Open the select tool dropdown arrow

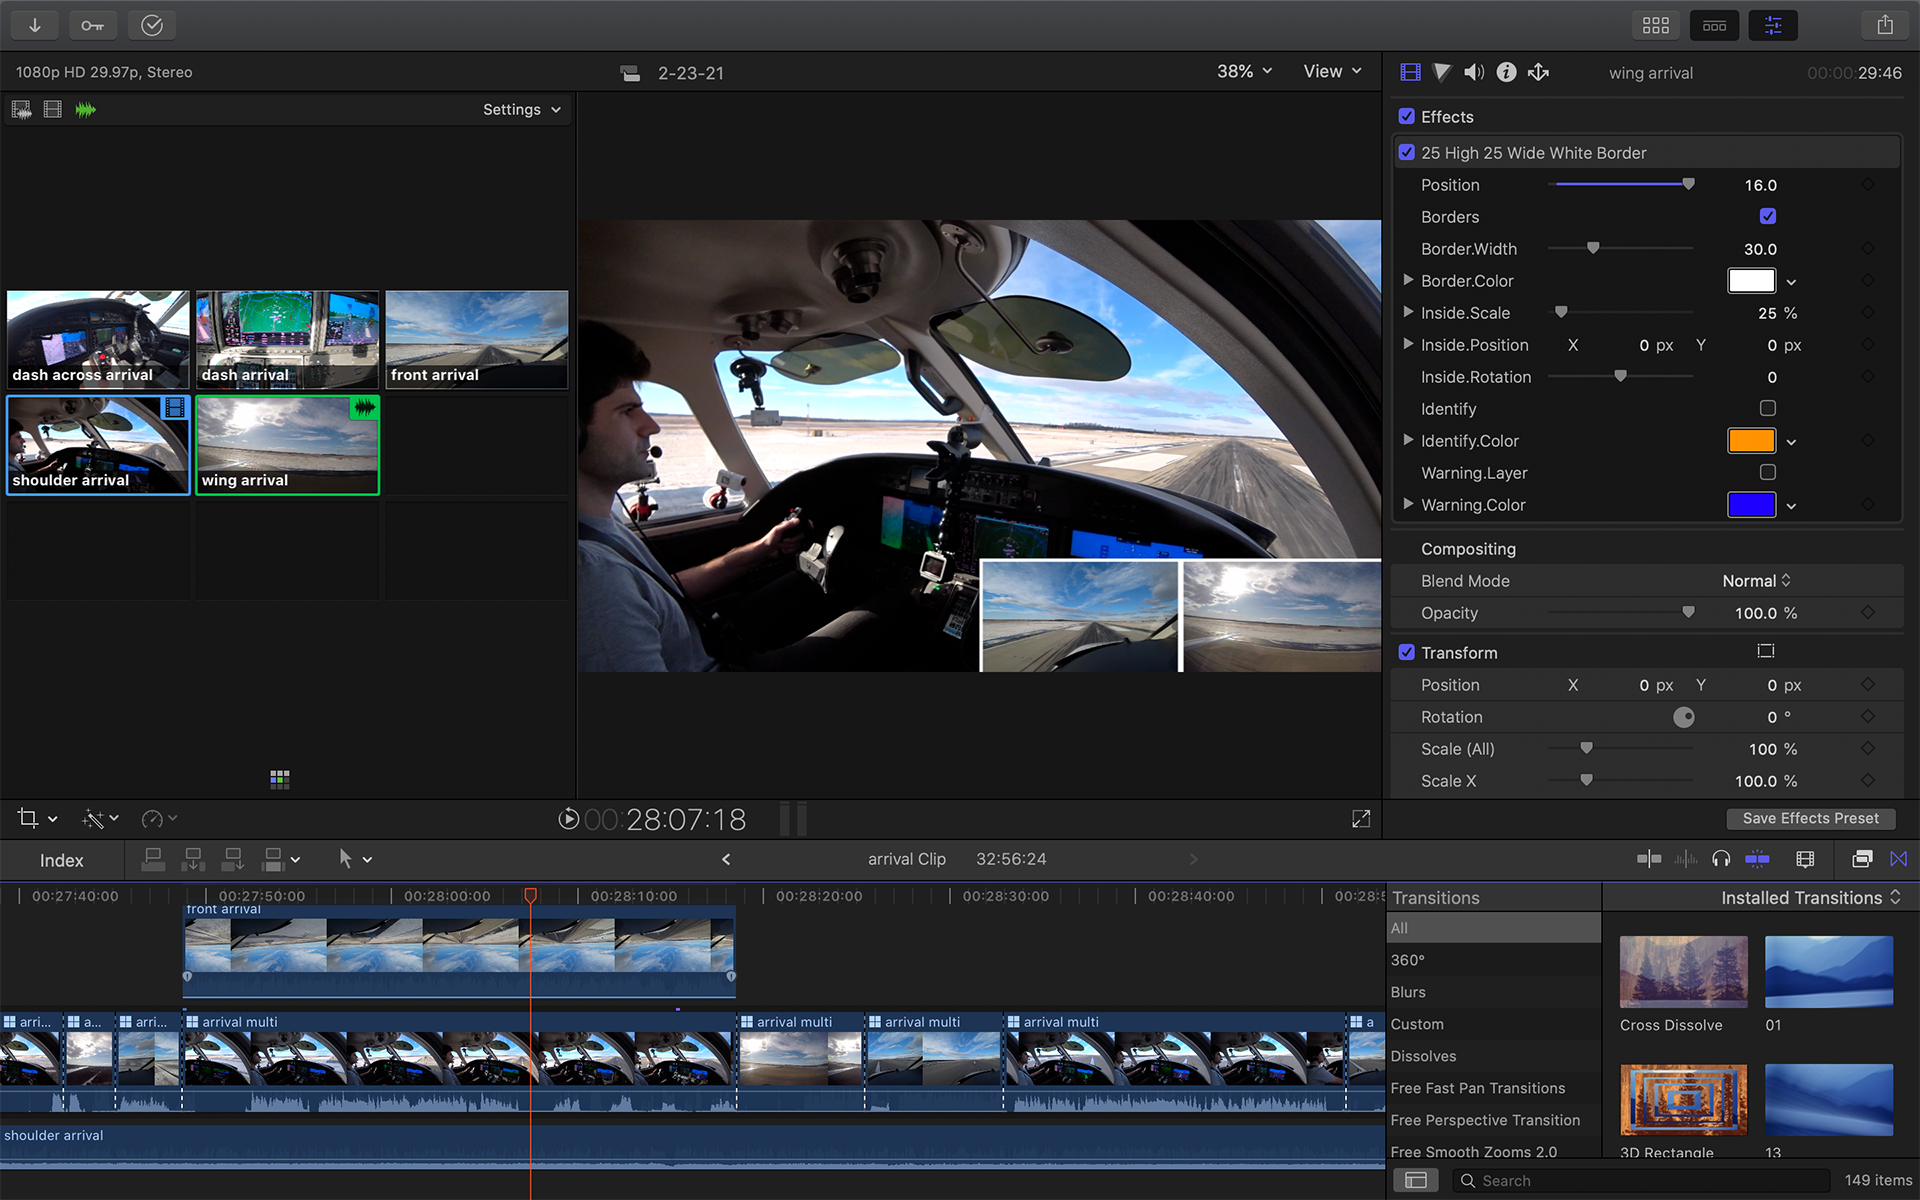pyautogui.click(x=367, y=860)
